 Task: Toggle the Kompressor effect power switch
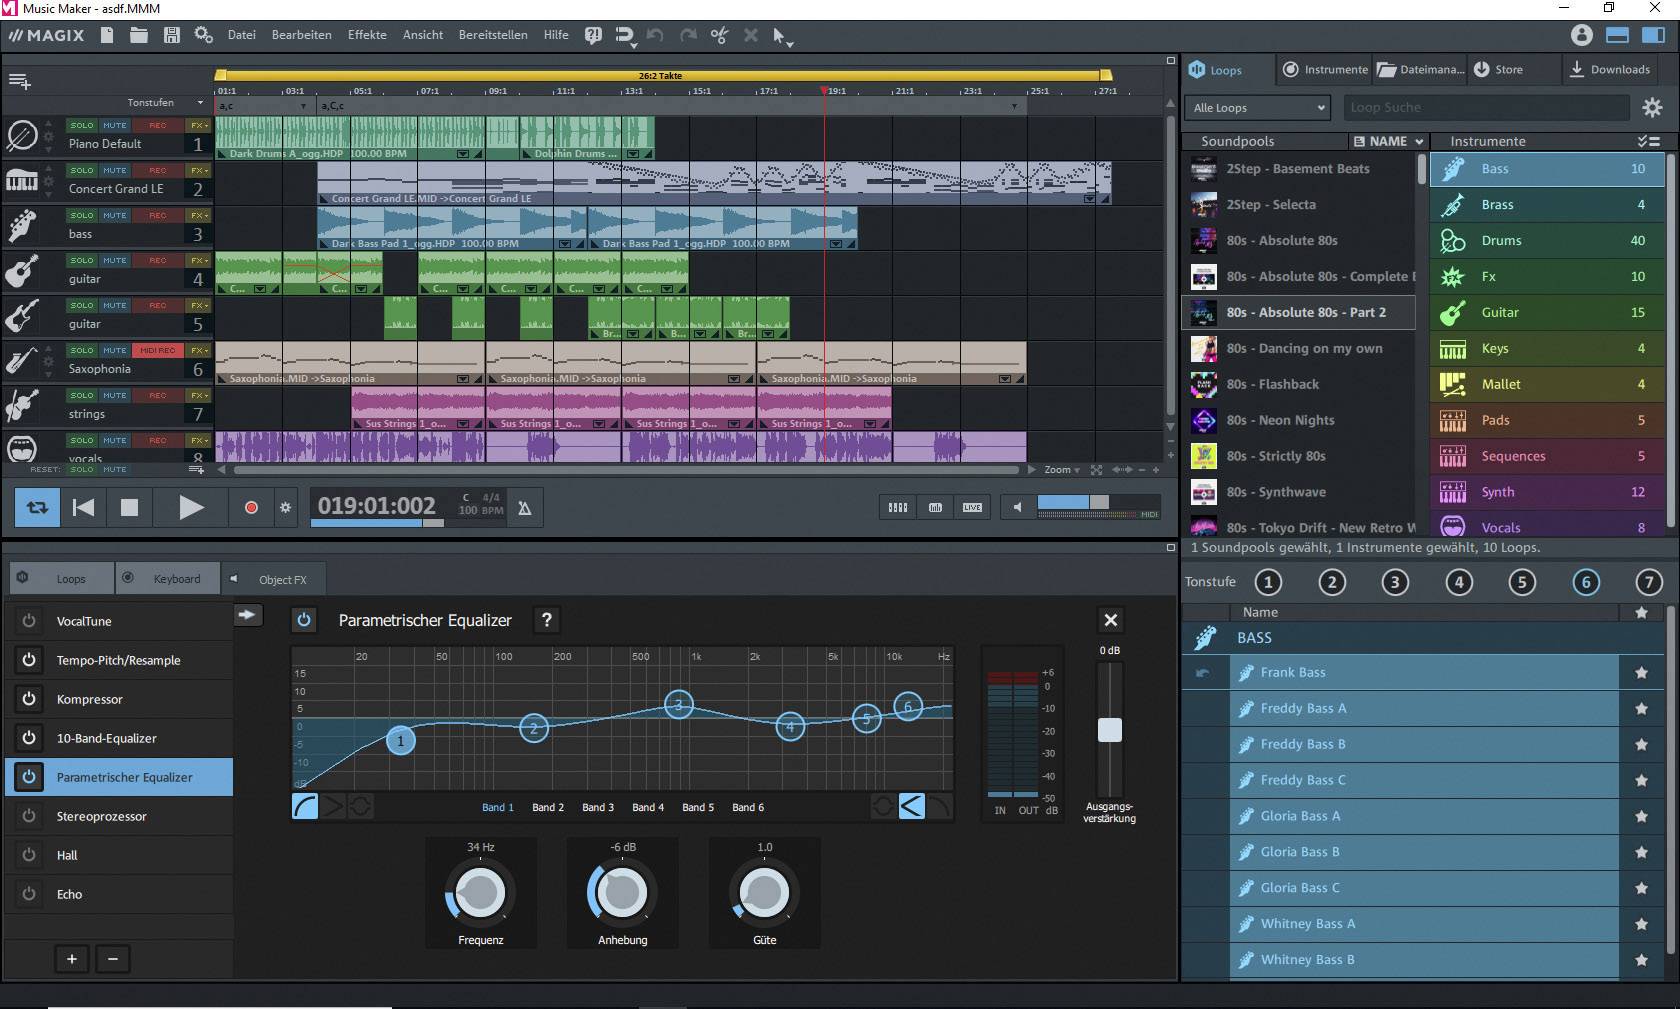click(x=29, y=699)
